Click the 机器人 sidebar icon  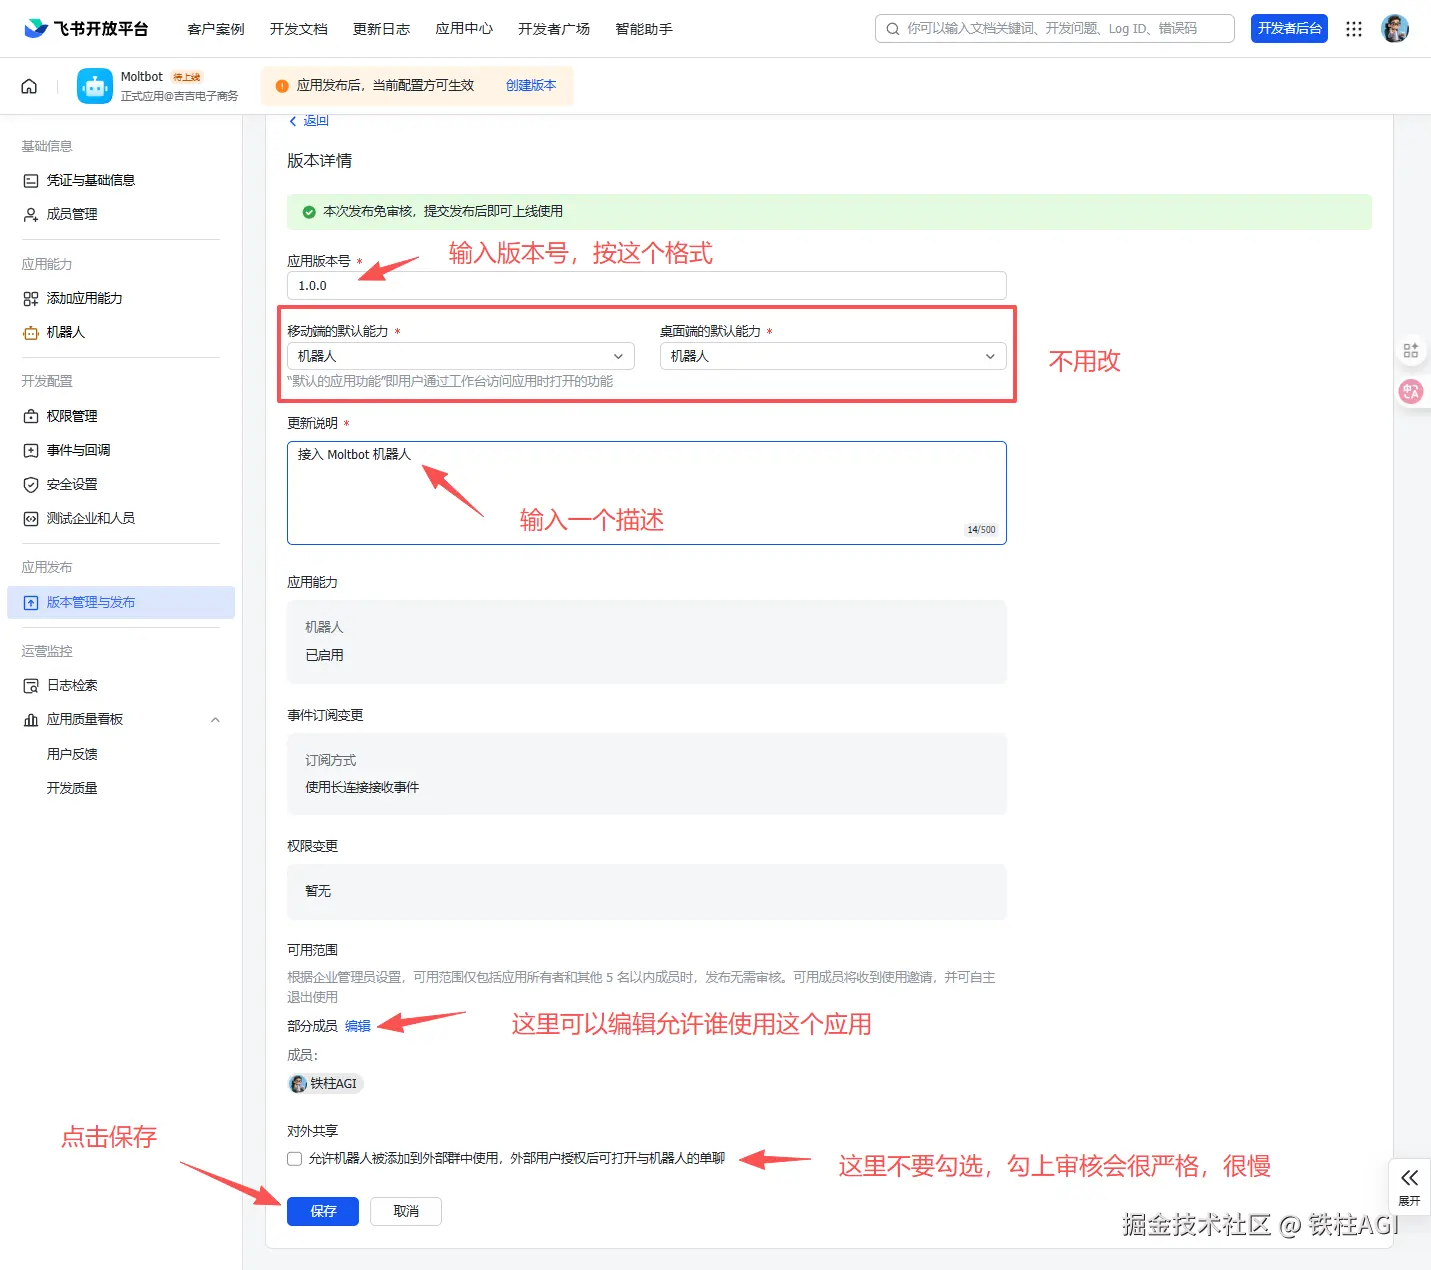(31, 332)
